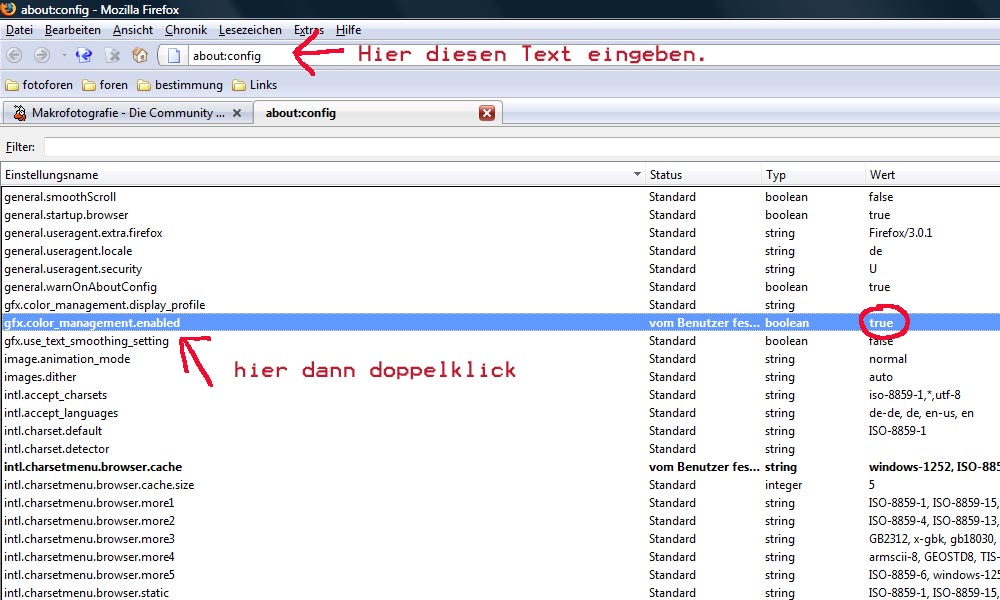Click the page icon in address bar
This screenshot has width=1000, height=600.
[173, 55]
